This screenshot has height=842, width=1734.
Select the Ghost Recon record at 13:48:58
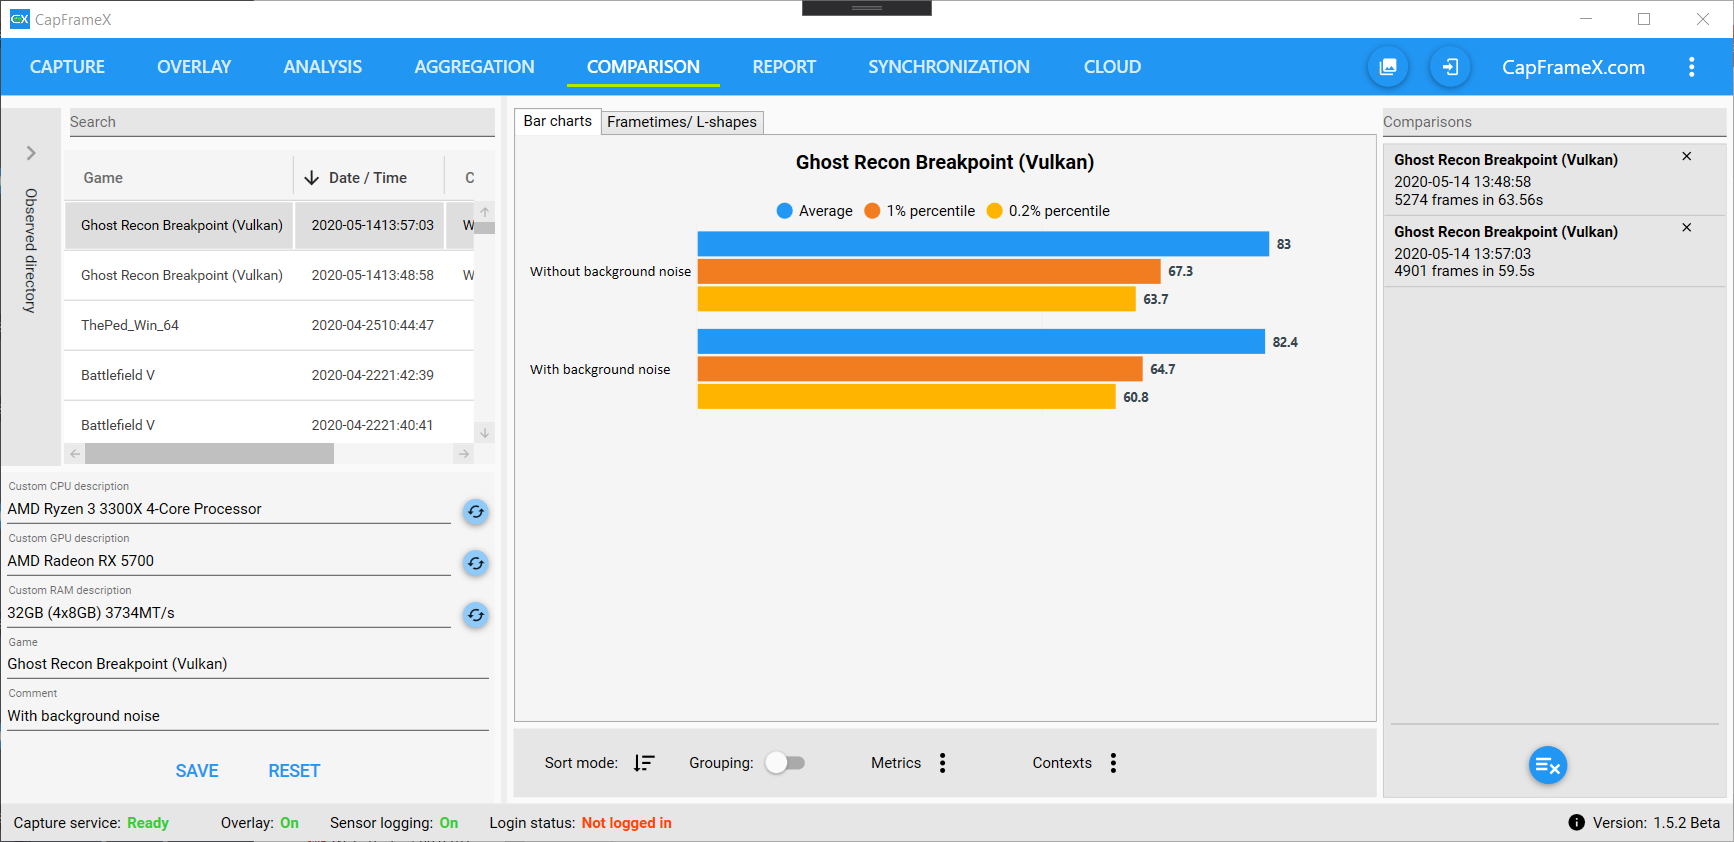click(269, 275)
